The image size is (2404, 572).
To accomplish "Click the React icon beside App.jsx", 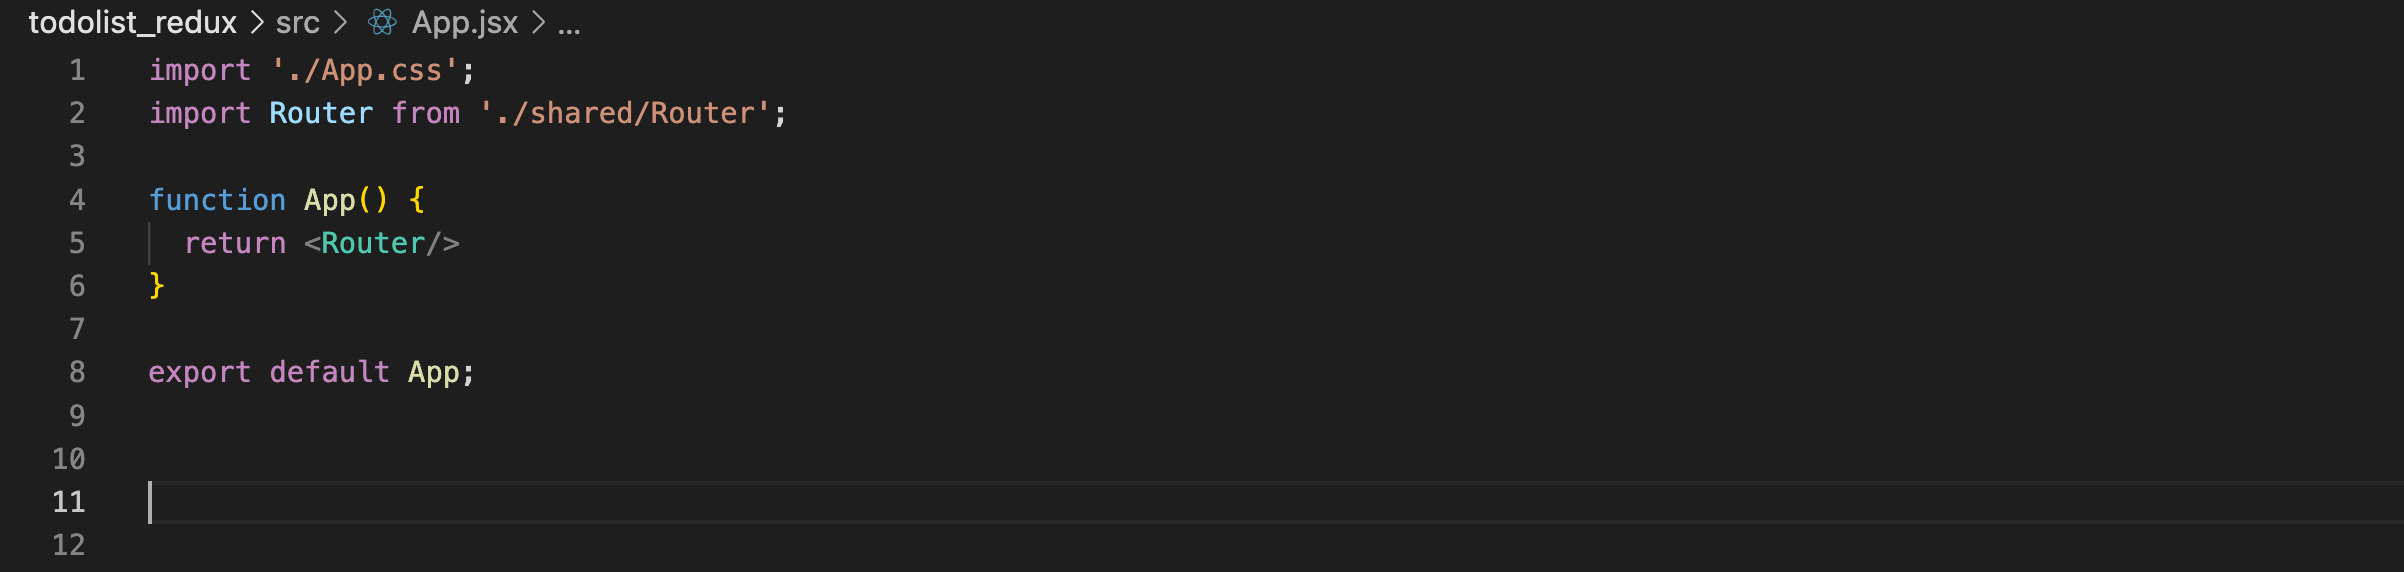I will click(382, 22).
